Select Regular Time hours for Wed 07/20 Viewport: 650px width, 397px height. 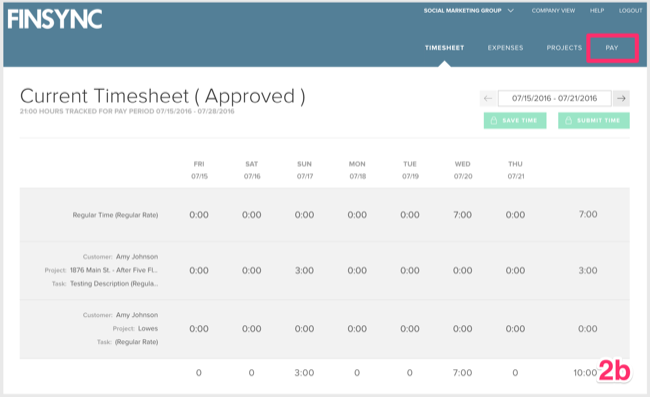click(x=462, y=215)
